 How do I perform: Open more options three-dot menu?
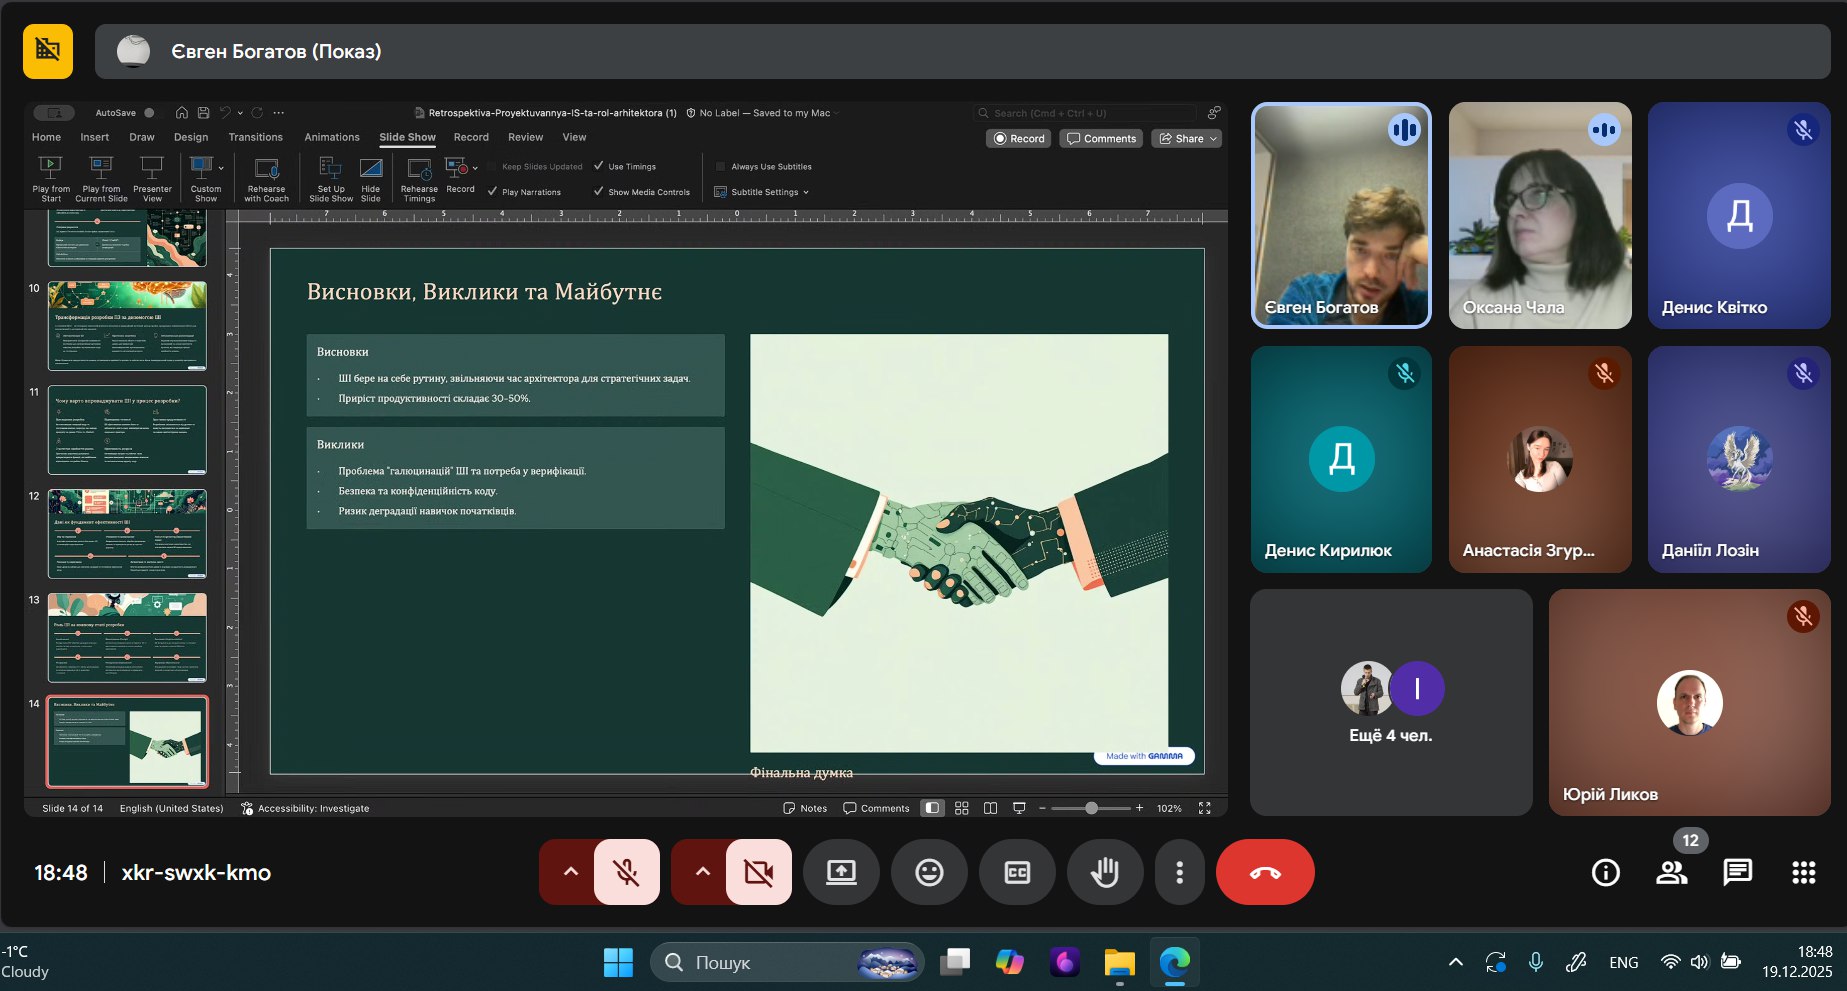(1179, 872)
